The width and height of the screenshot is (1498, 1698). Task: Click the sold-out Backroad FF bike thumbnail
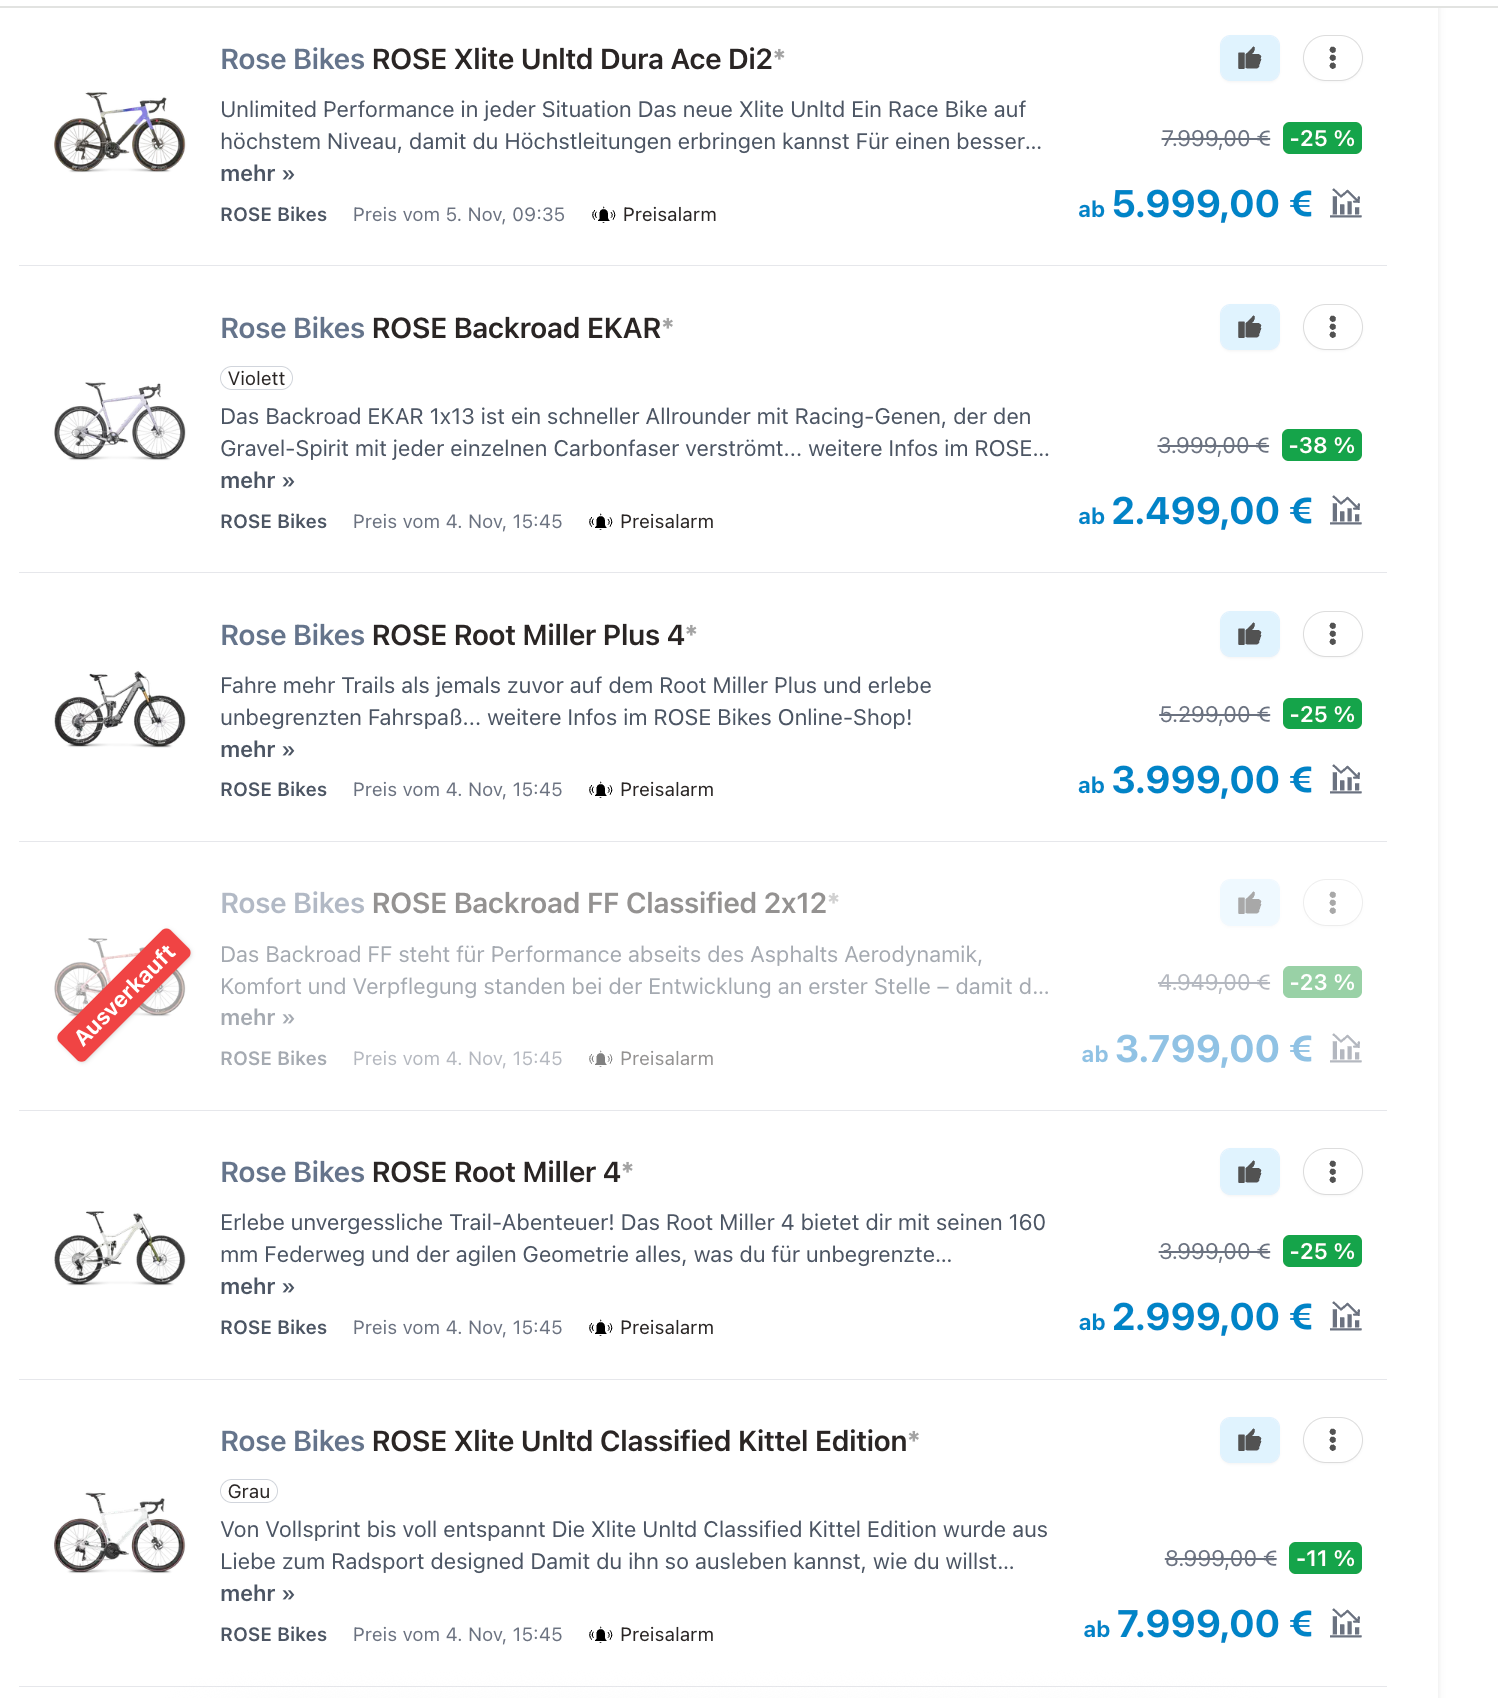coord(120,992)
